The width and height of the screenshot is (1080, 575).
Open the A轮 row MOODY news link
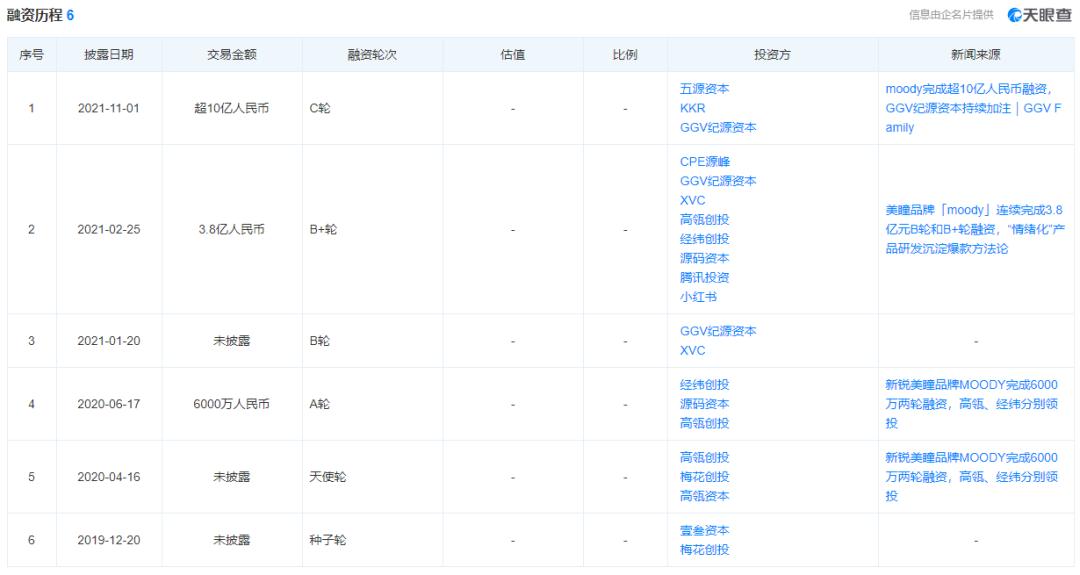point(971,404)
